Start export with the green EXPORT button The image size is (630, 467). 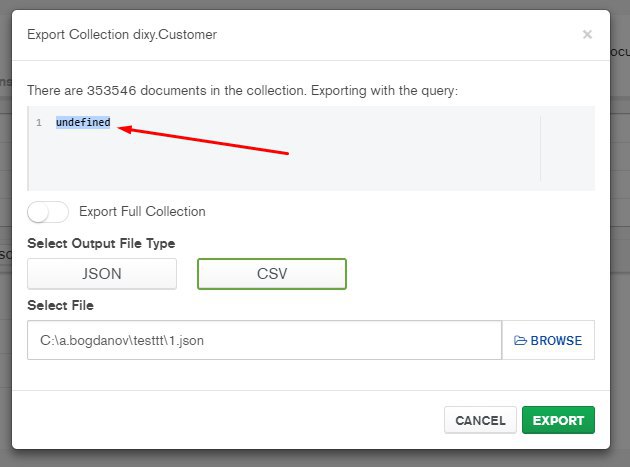[558, 421]
